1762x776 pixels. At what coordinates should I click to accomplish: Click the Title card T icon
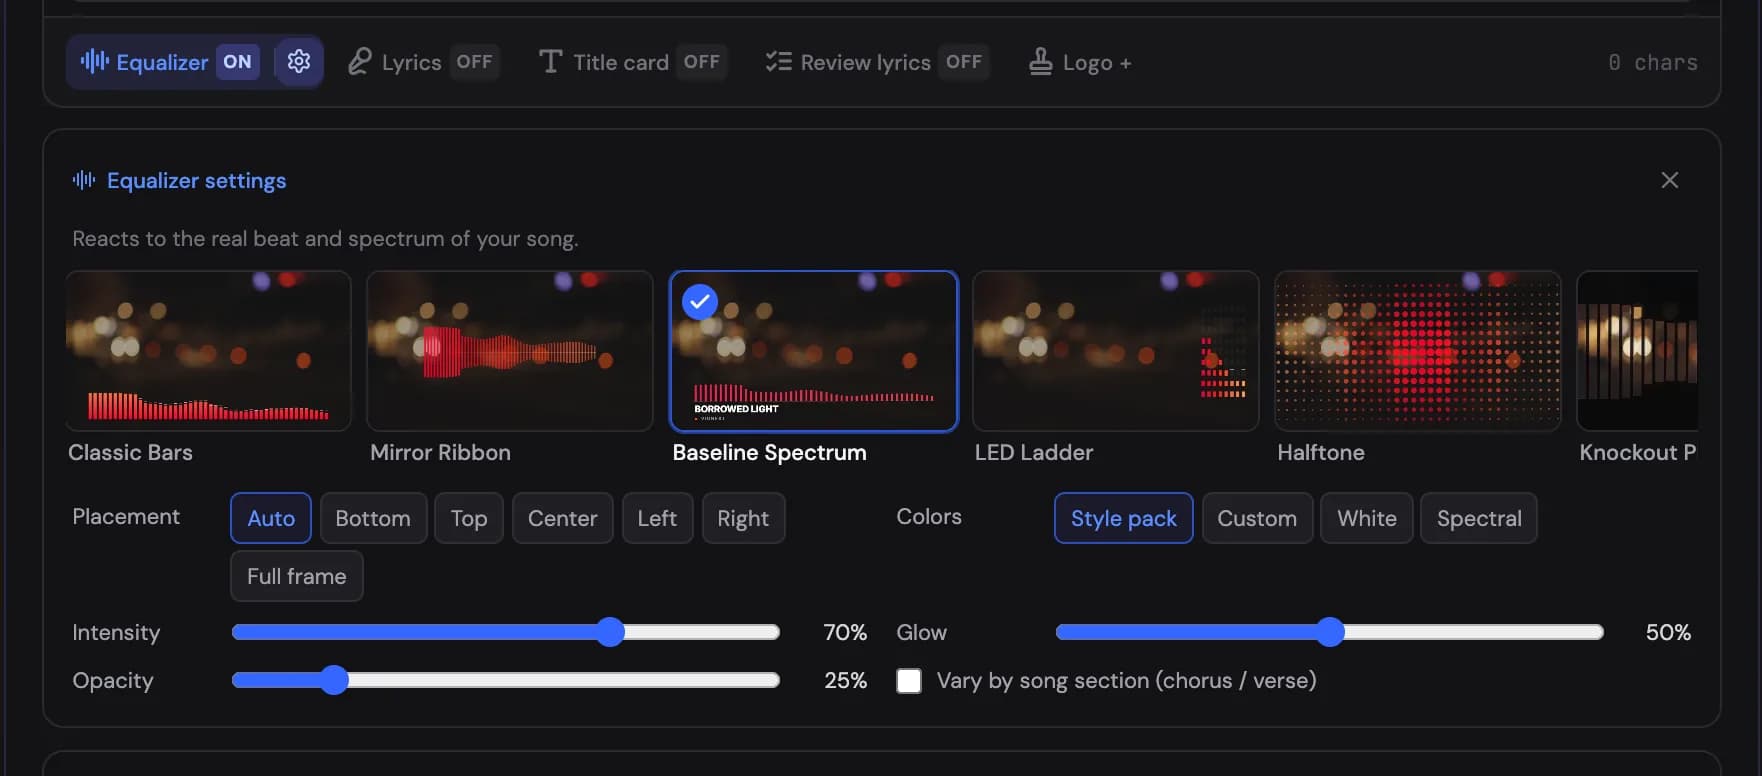pos(550,62)
